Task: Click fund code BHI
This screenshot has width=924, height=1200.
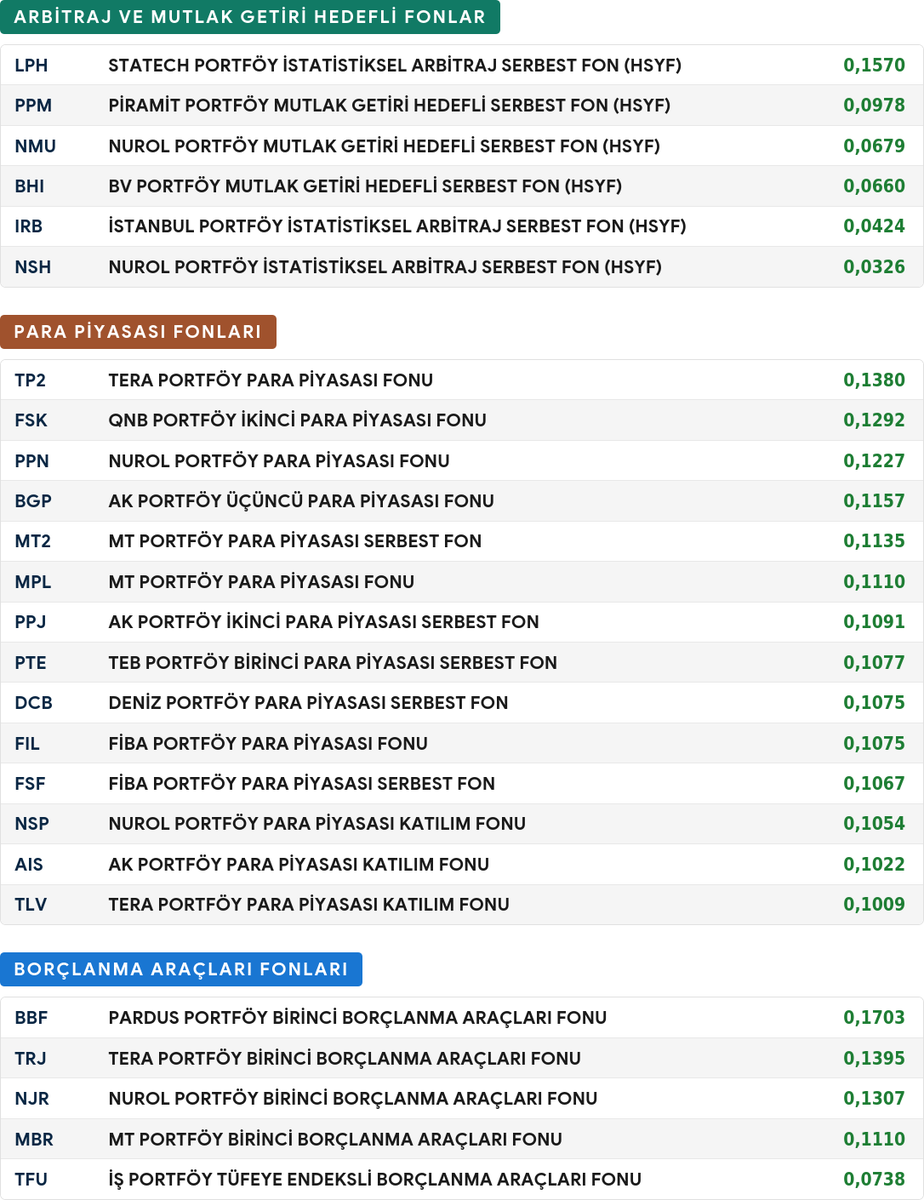Action: point(29,186)
